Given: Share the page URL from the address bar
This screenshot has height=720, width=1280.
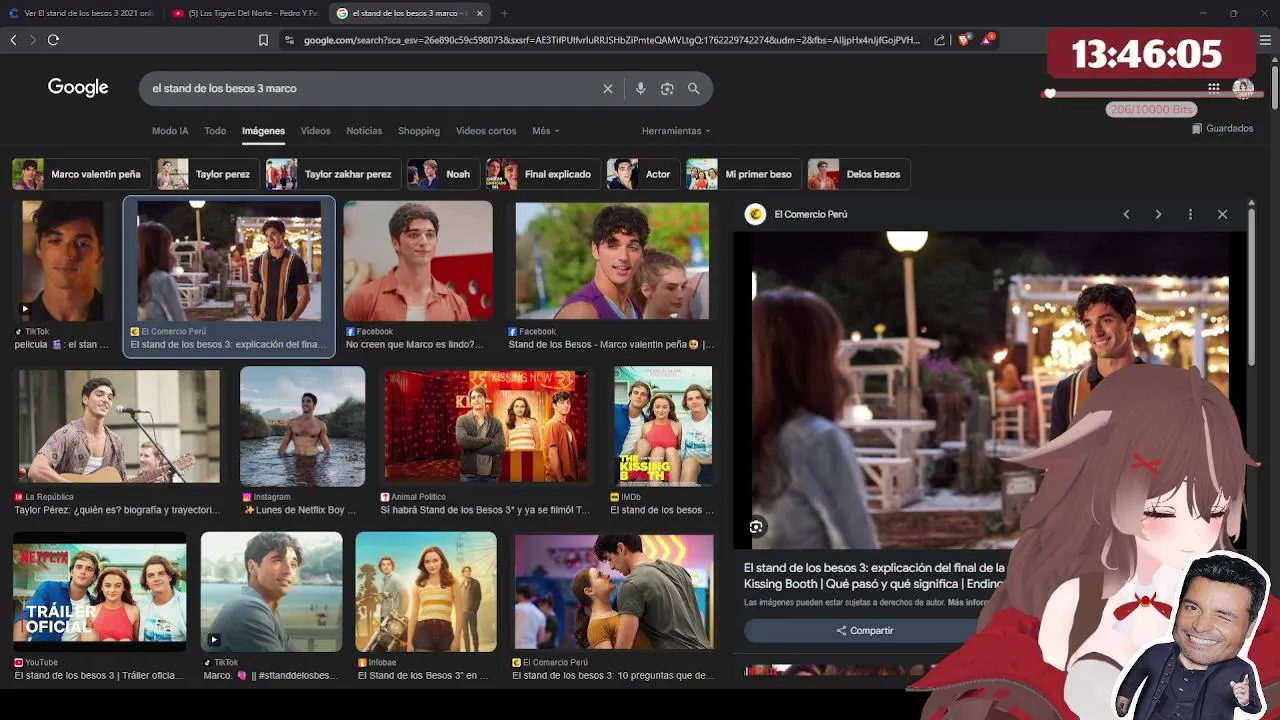Looking at the screenshot, I should tap(940, 40).
